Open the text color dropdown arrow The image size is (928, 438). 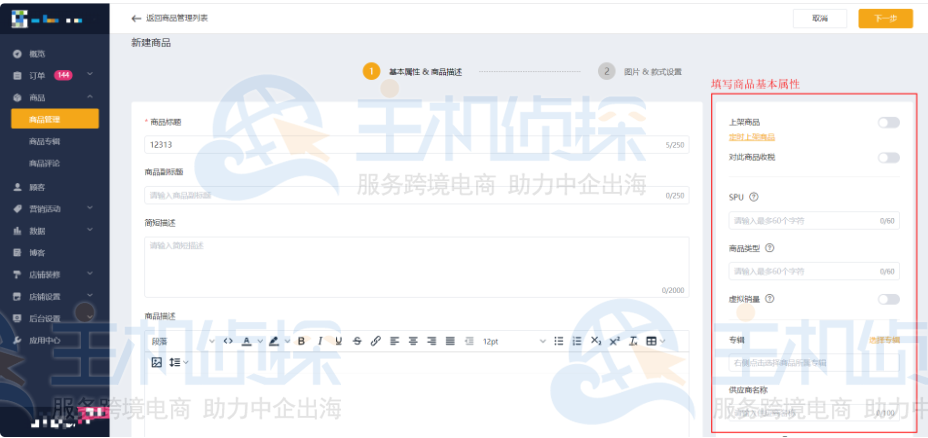pos(260,341)
